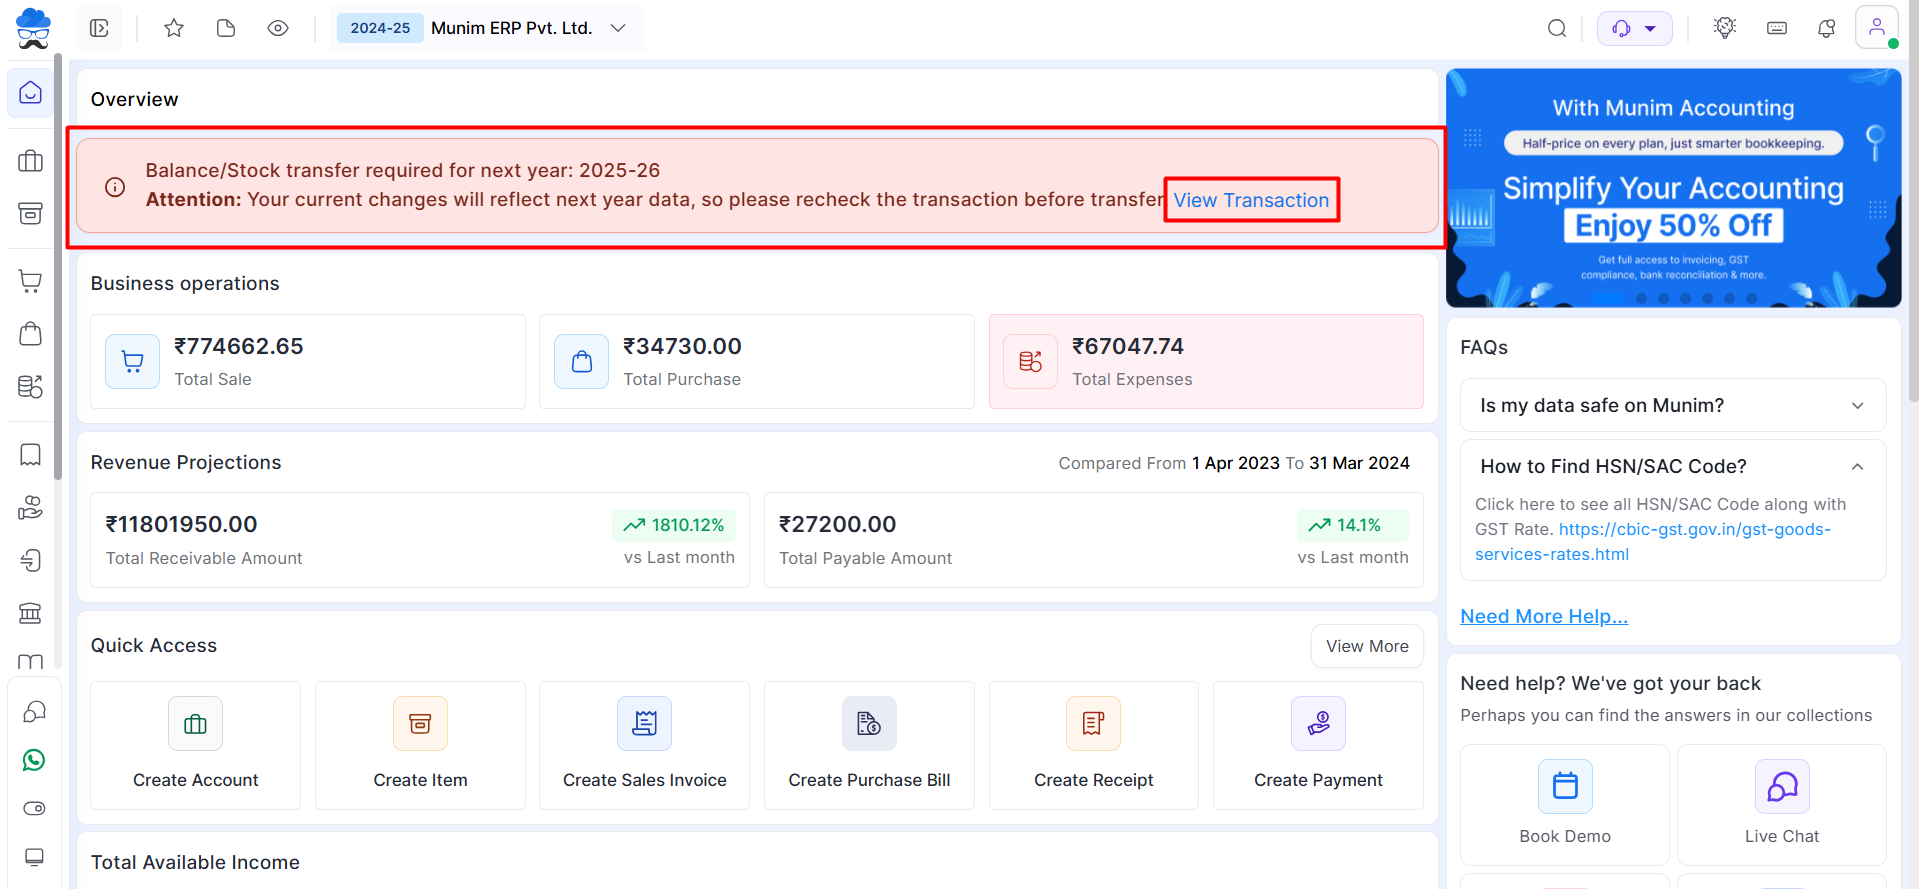
Task: Open Create Receipt card
Action: tap(1094, 746)
